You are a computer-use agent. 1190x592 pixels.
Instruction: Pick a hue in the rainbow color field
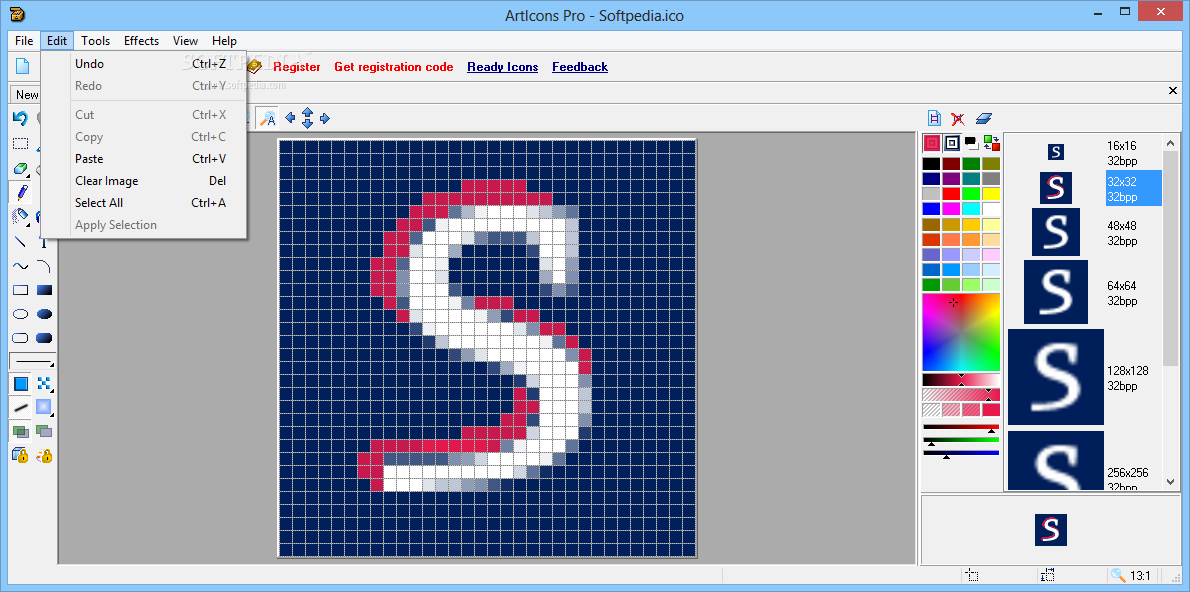coord(961,332)
